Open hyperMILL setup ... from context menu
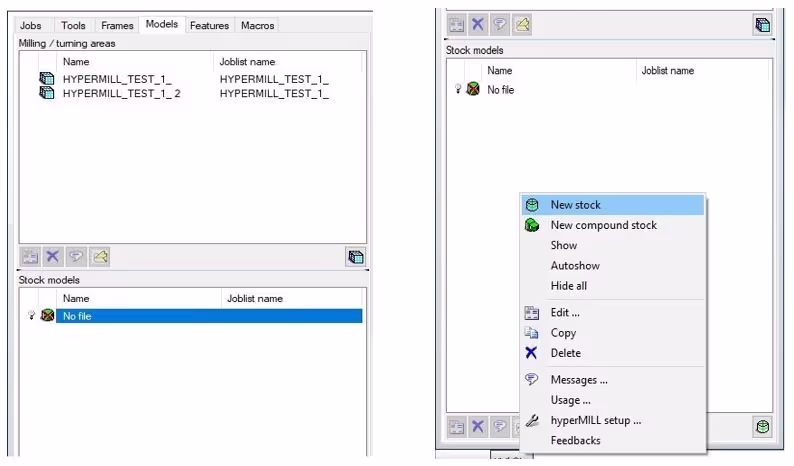Screen dimensions: 794x466 tap(613, 420)
